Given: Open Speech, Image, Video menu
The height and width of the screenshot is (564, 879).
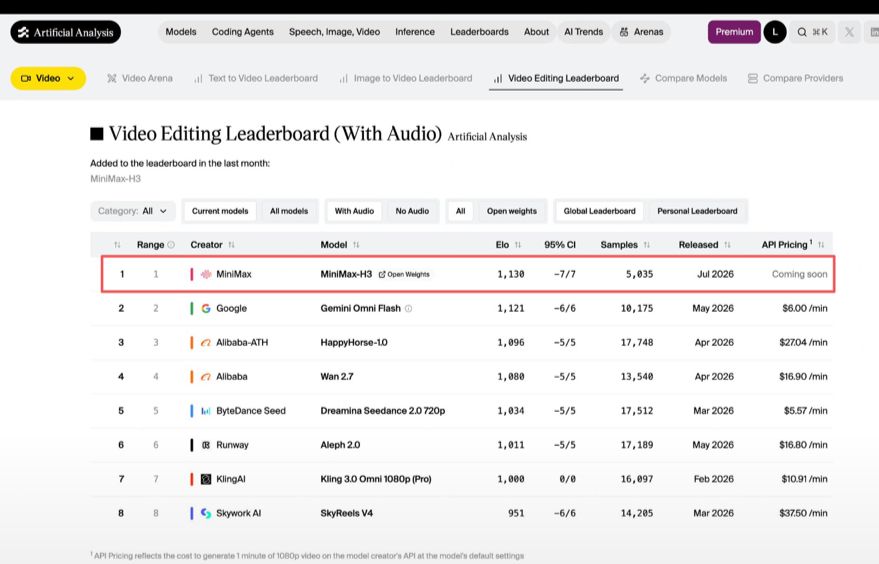Looking at the screenshot, I should coord(334,32).
